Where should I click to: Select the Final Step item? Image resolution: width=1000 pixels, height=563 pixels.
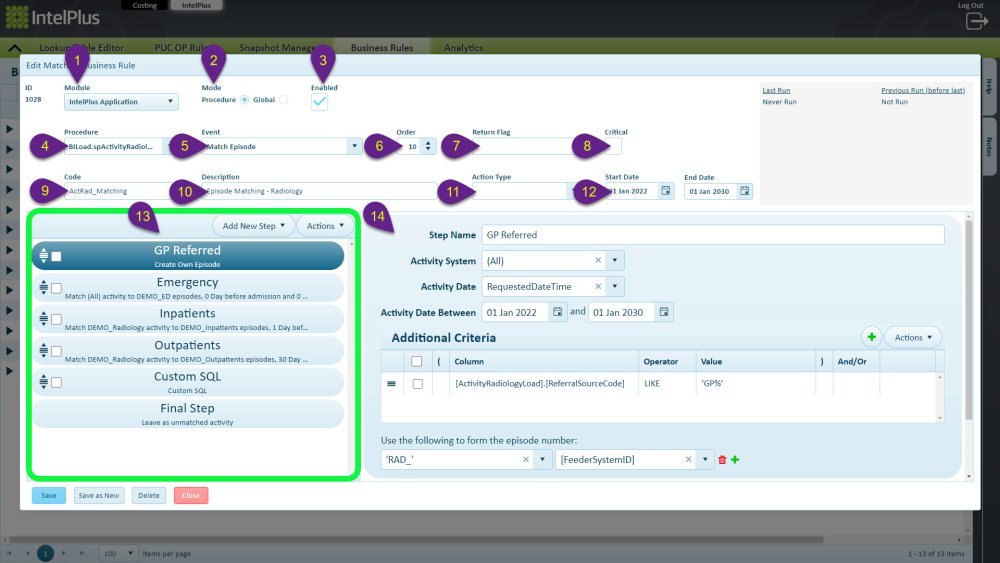coord(188,413)
